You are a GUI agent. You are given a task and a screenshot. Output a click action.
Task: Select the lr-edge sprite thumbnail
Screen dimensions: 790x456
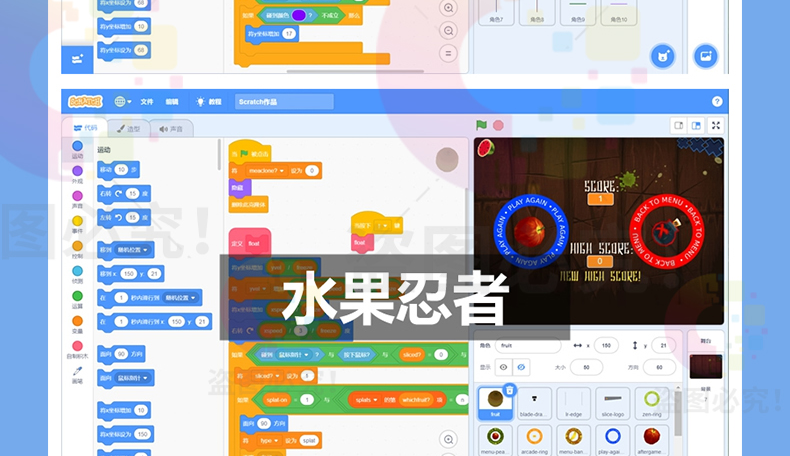tap(573, 403)
